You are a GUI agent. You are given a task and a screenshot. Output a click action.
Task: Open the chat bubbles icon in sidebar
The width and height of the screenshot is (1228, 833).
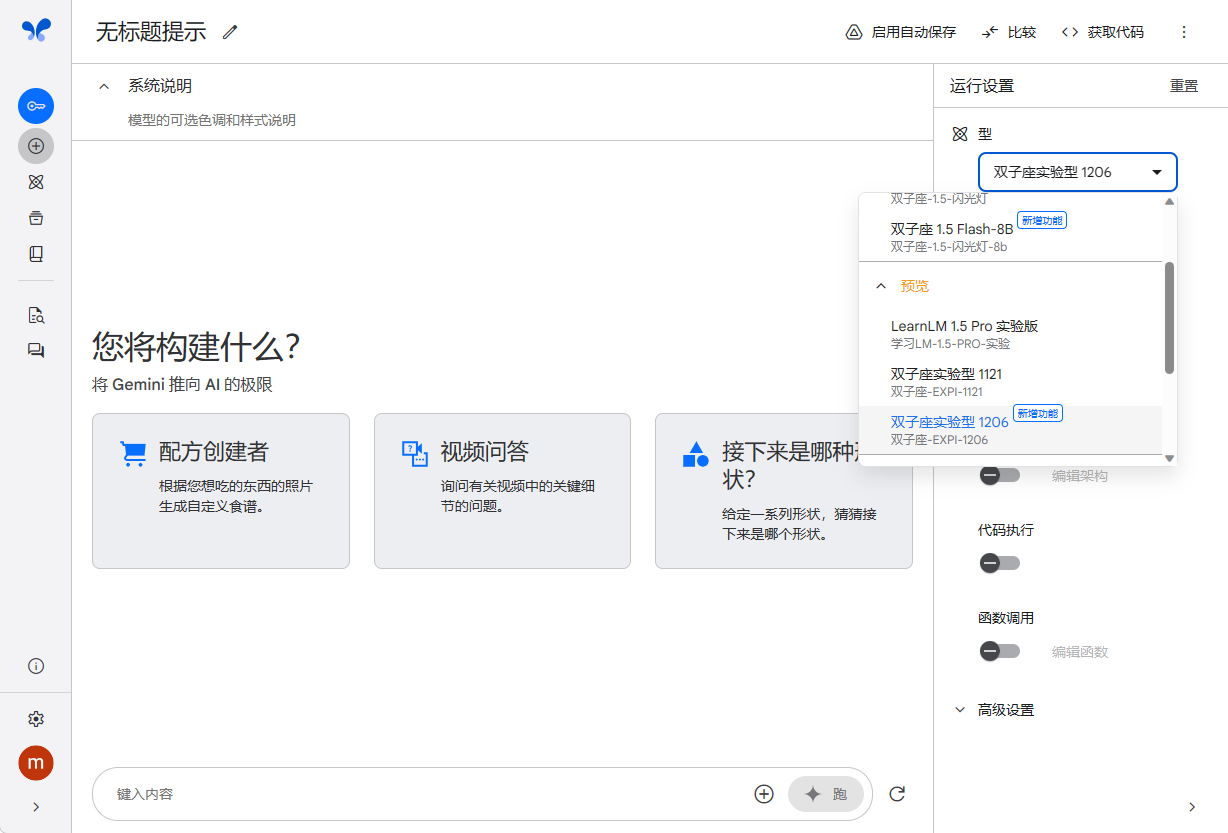coord(36,351)
